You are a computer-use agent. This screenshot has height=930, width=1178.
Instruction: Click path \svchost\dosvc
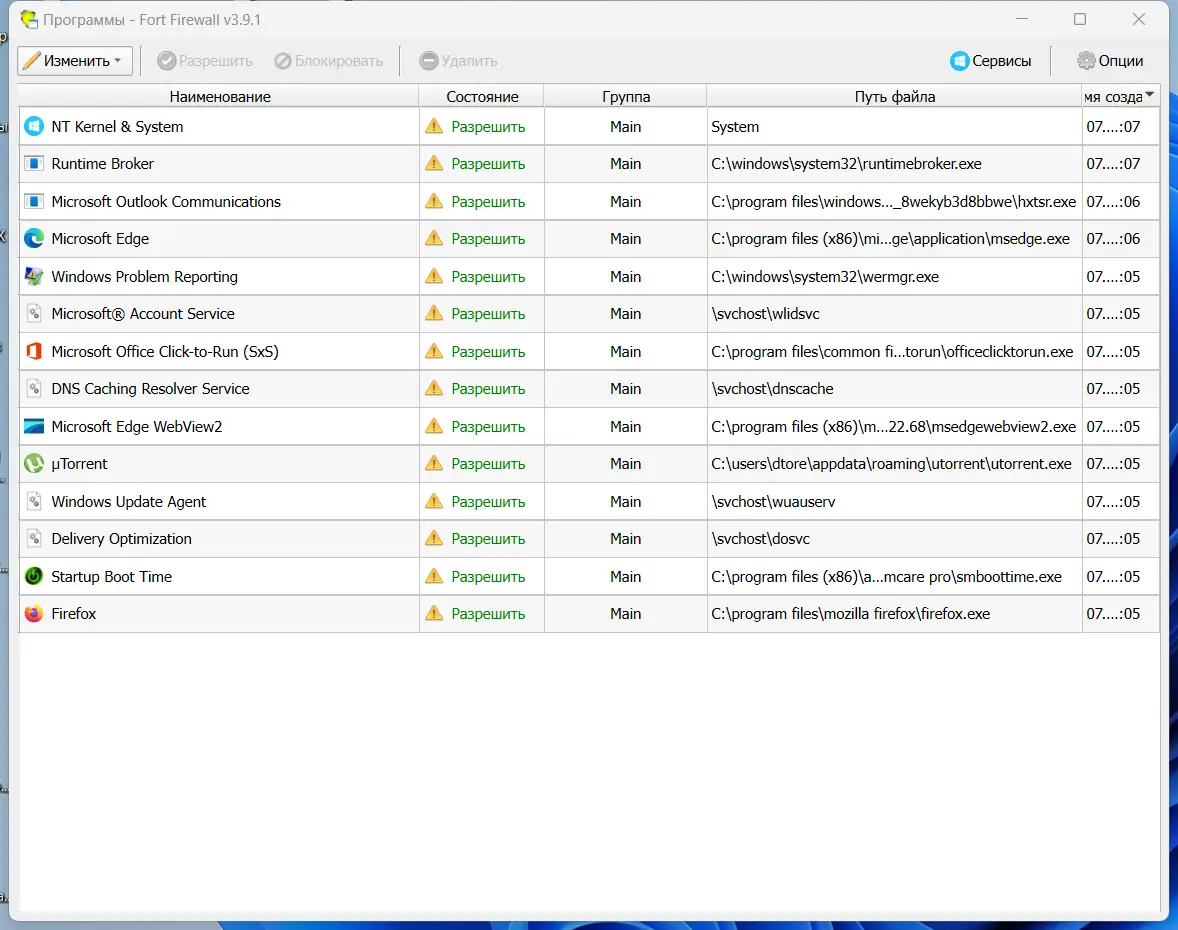(x=760, y=539)
